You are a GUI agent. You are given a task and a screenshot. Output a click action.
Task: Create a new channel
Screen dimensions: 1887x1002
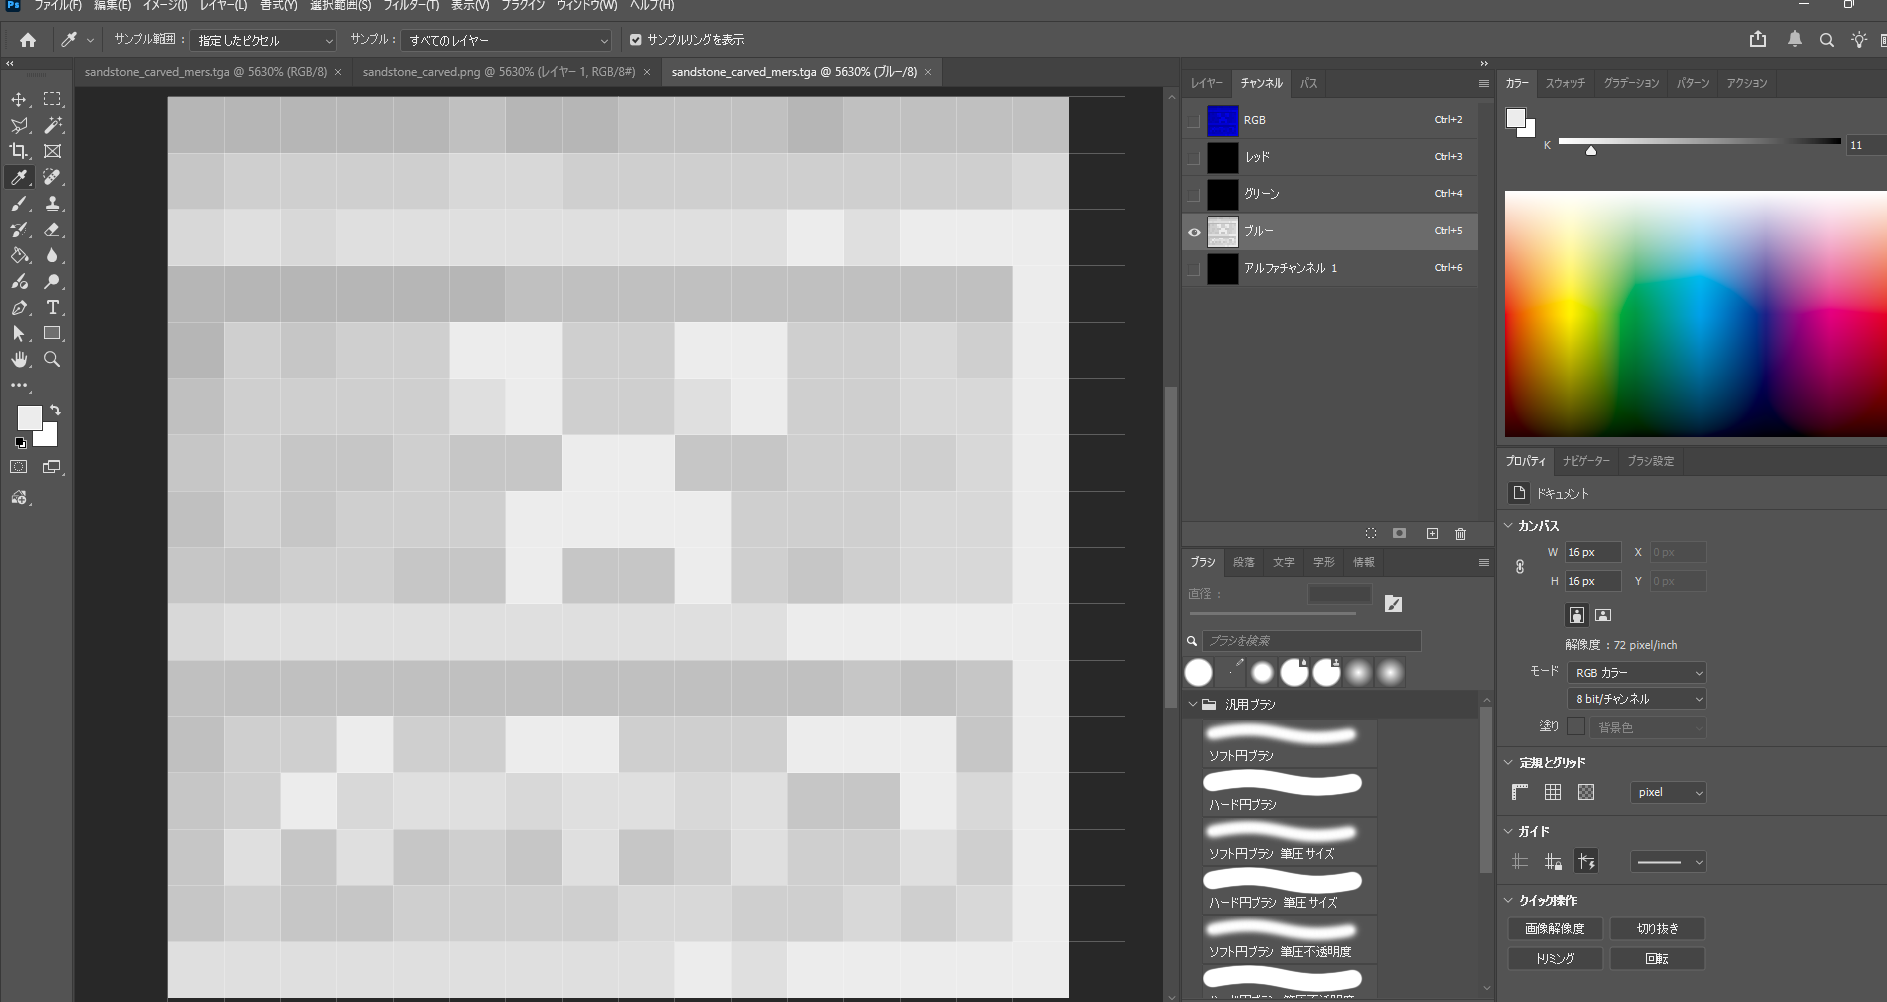(1432, 534)
